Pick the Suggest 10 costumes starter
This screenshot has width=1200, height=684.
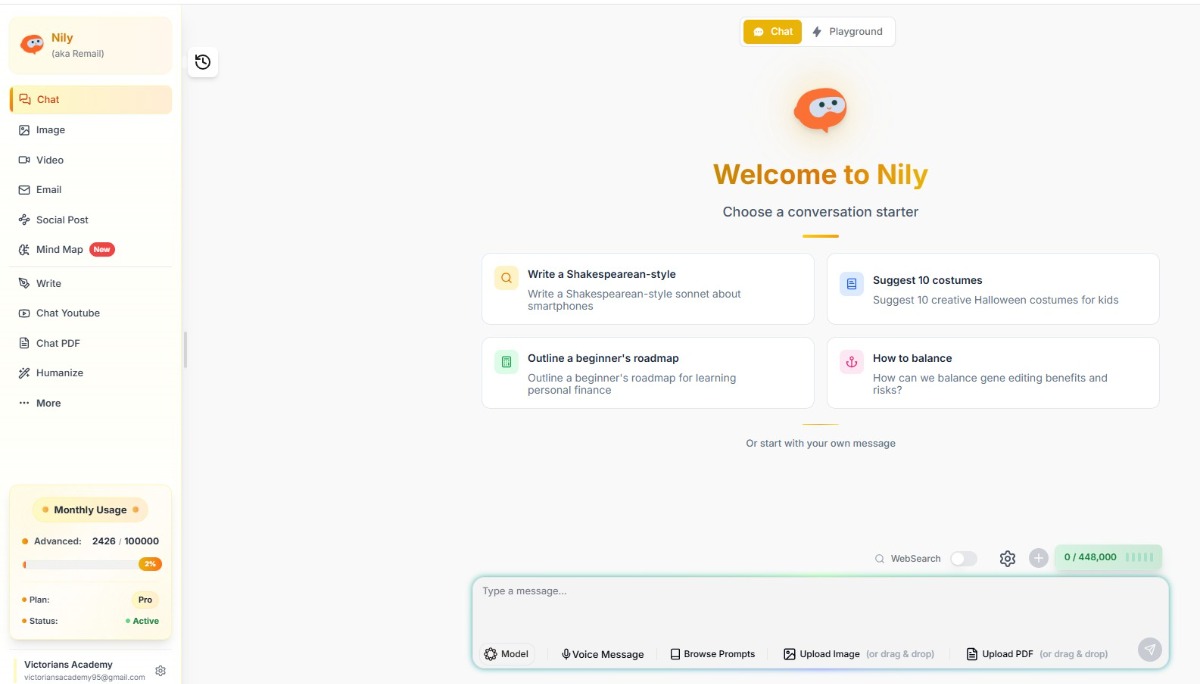[x=992, y=289]
